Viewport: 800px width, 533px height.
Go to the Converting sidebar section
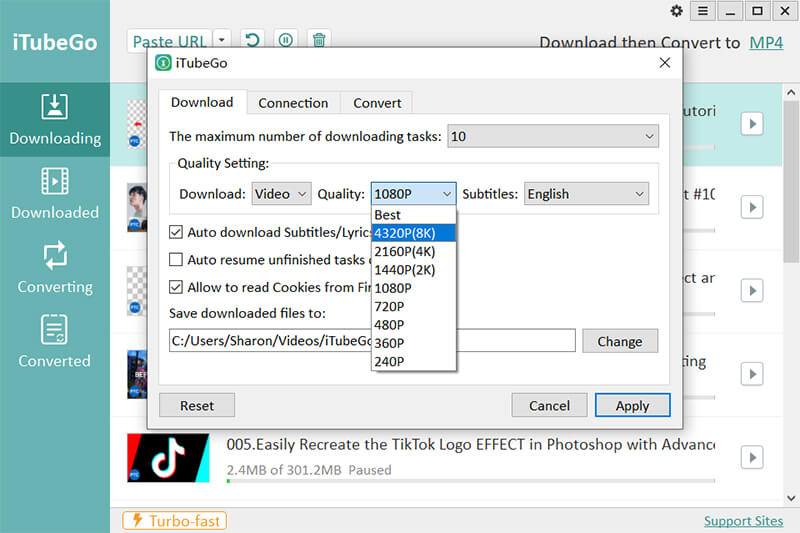(x=55, y=268)
